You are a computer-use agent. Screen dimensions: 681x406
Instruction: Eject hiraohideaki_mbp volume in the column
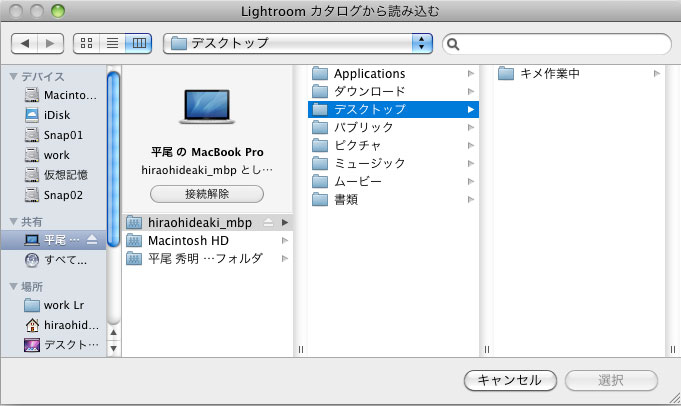[x=268, y=222]
